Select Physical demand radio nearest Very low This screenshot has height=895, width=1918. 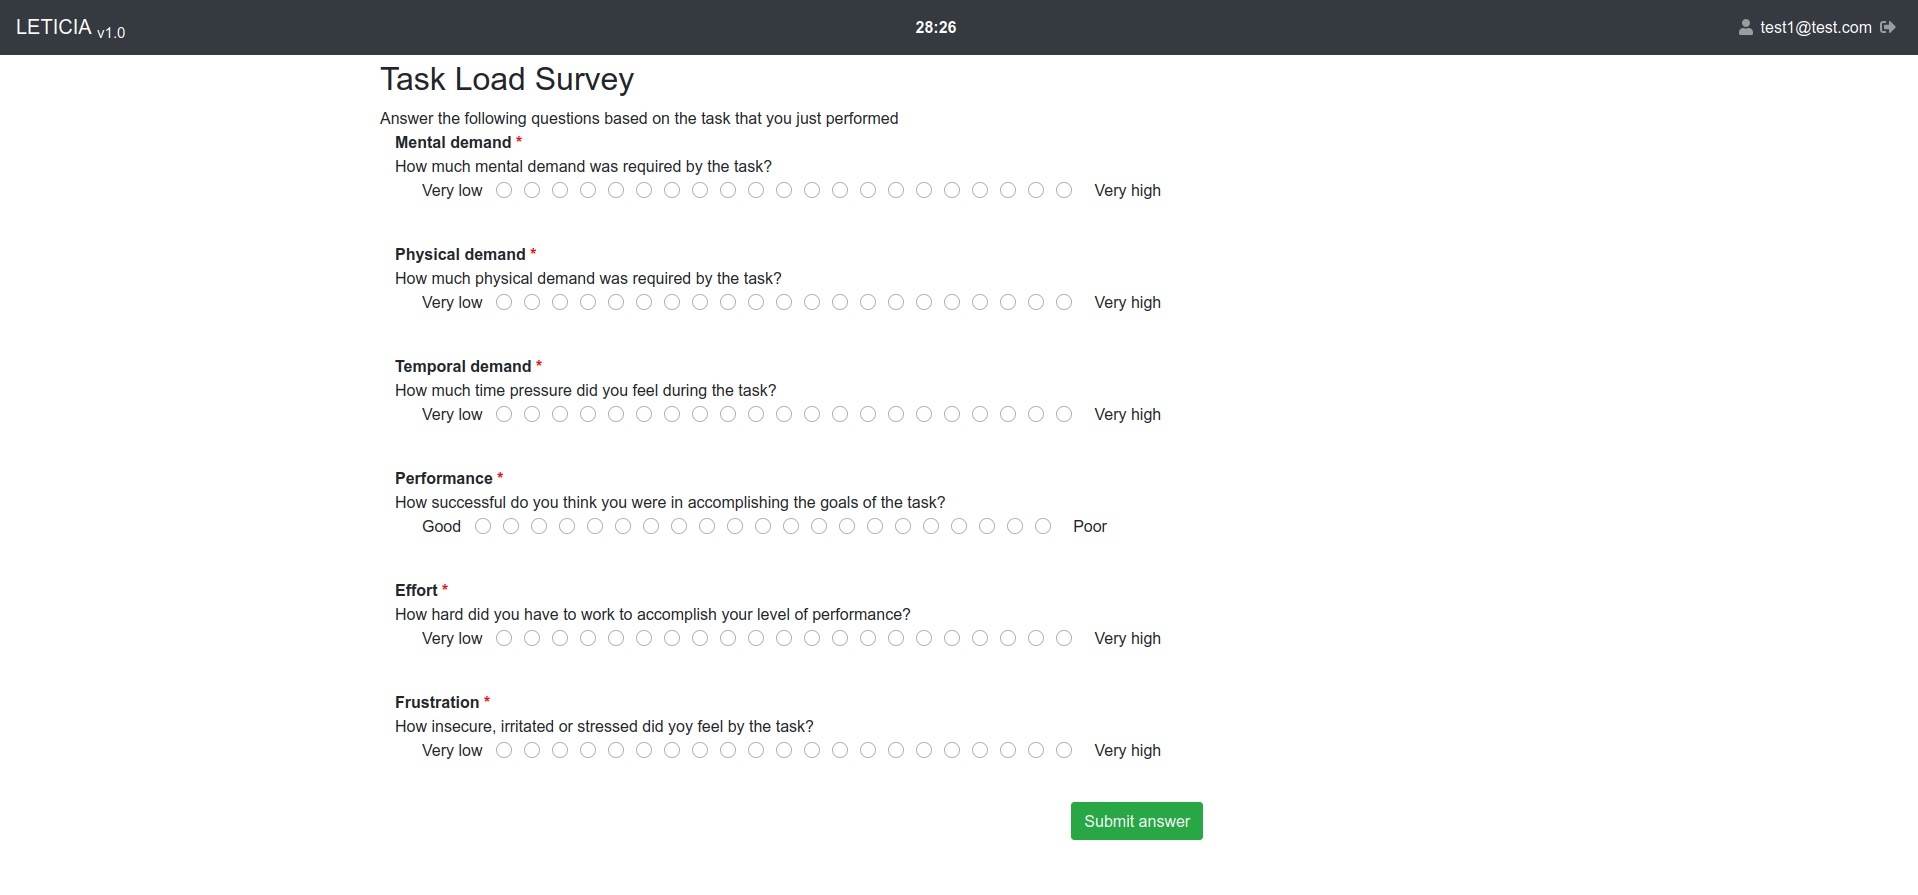coord(504,302)
